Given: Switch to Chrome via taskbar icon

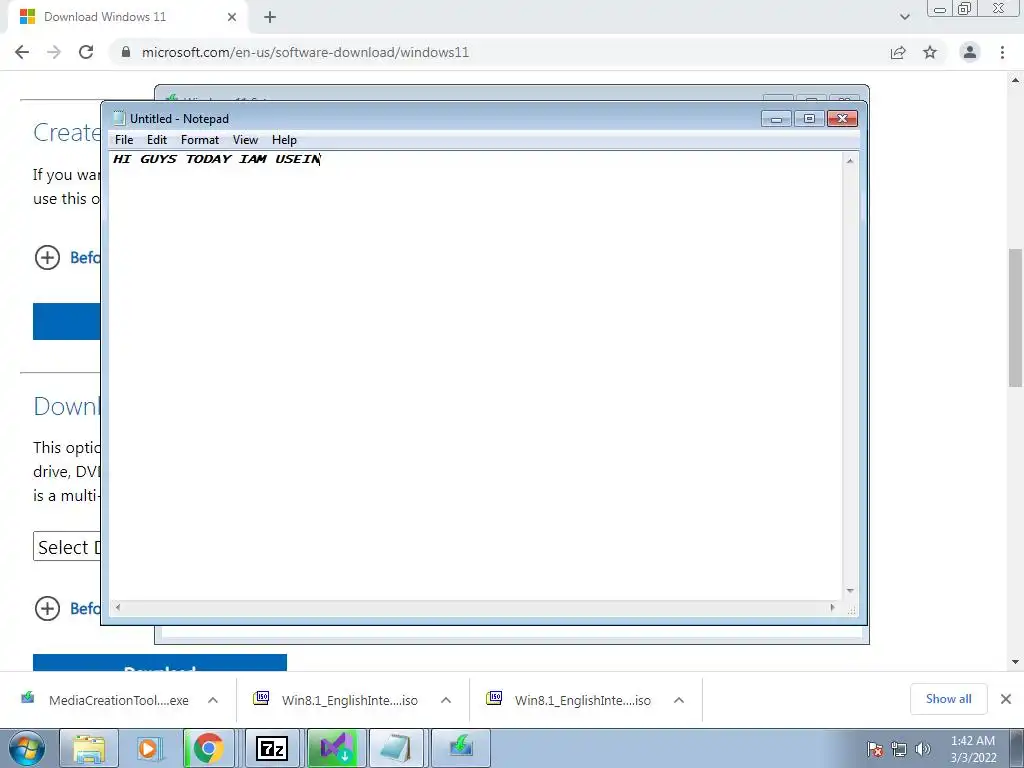Looking at the screenshot, I should point(208,748).
